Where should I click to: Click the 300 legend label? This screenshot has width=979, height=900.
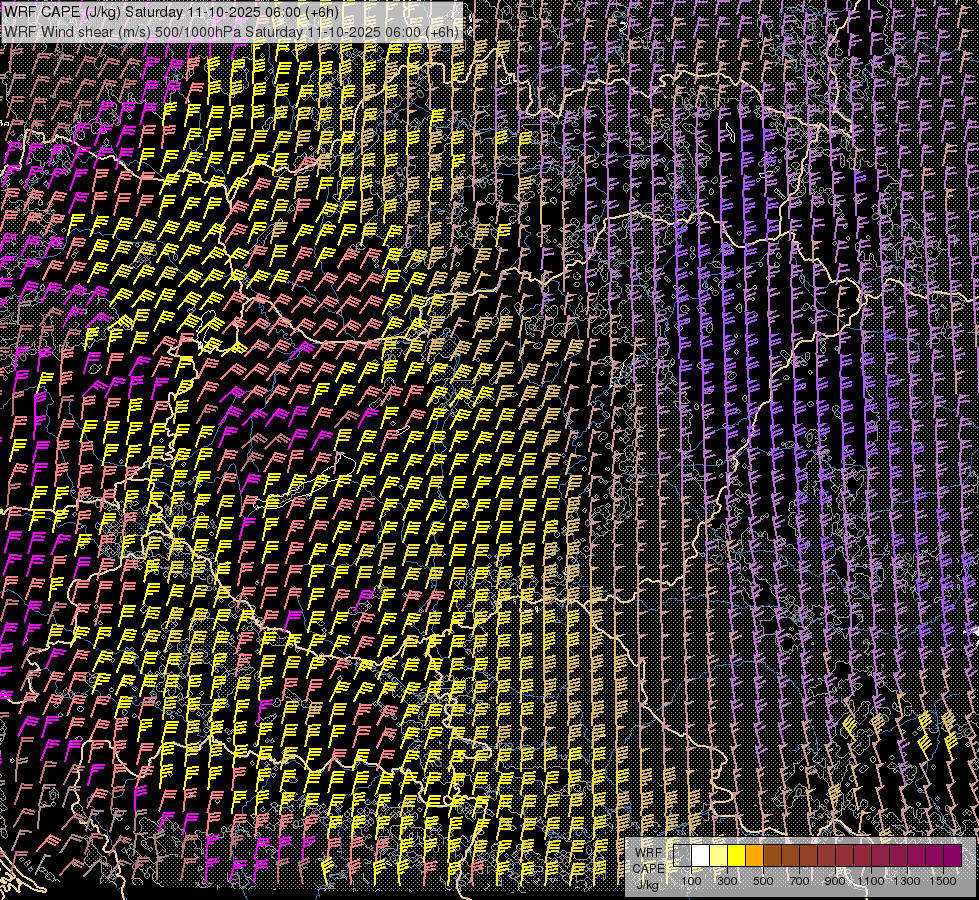pyautogui.click(x=727, y=881)
